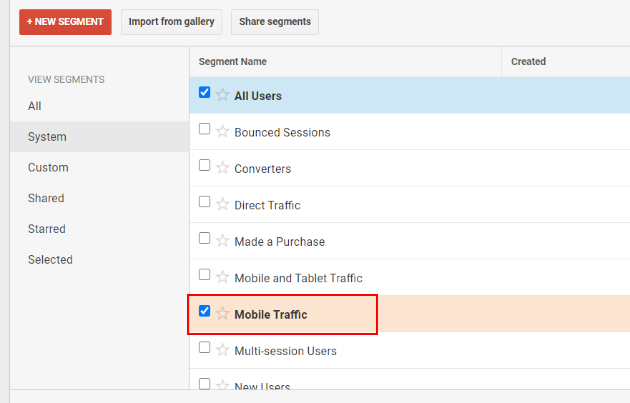This screenshot has width=630, height=403.
Task: Tick the Direct Traffic checkbox
Action: click(x=205, y=202)
